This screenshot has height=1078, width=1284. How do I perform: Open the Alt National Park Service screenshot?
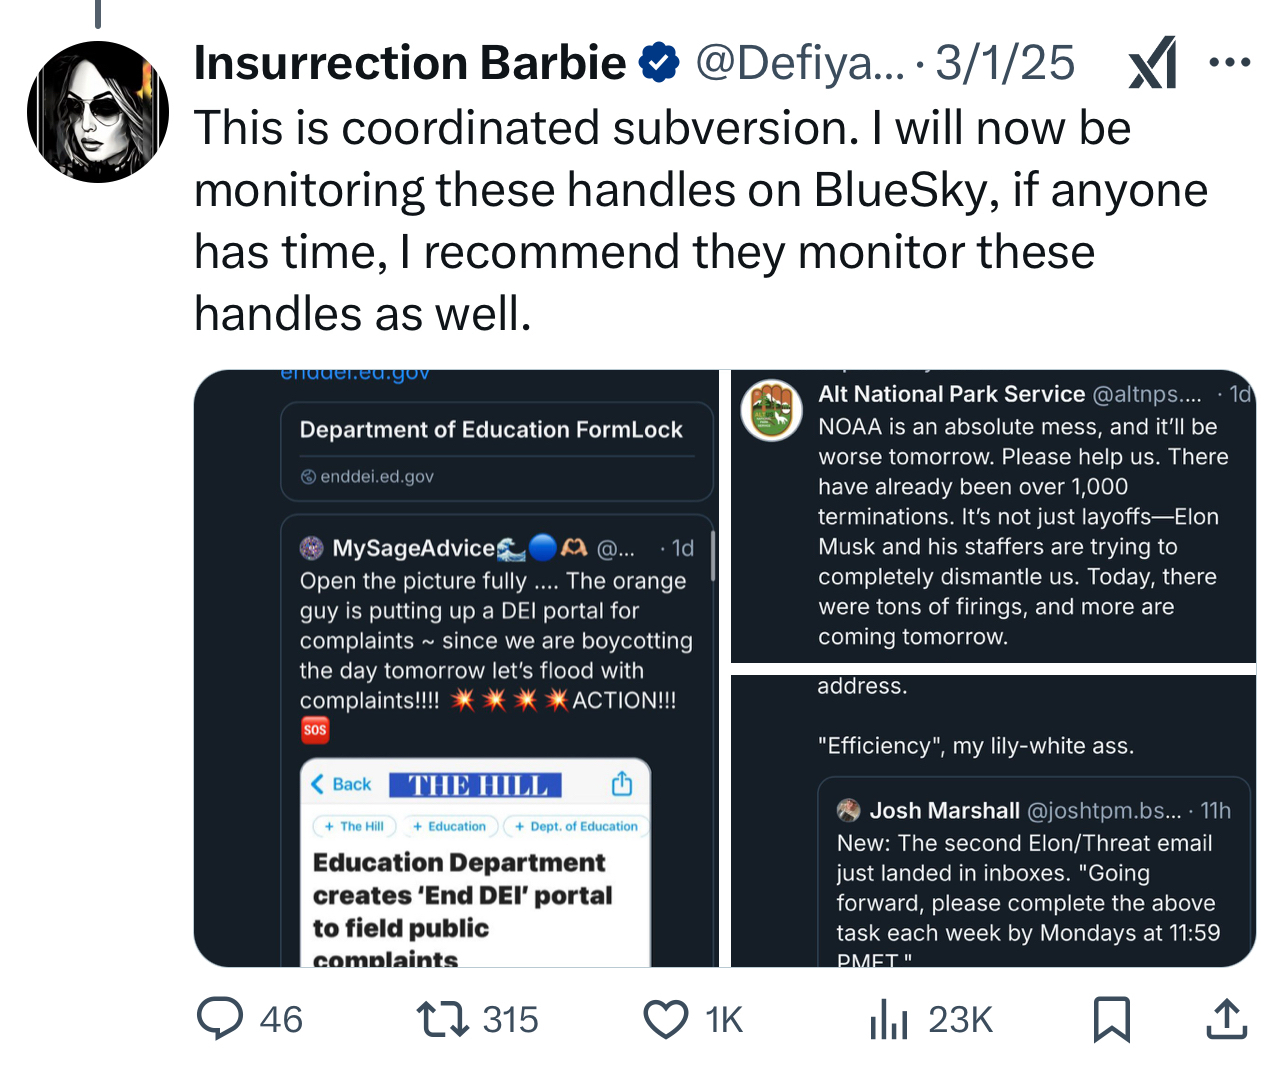(993, 516)
